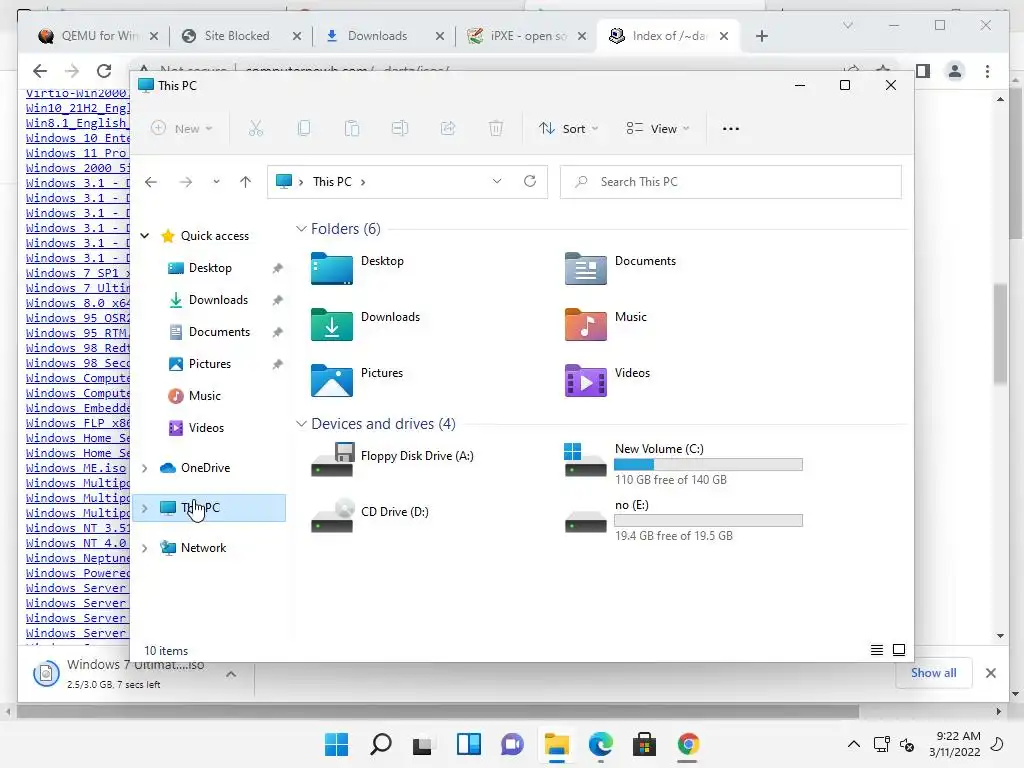Click the Copy icon in File Explorer toolbar
Viewport: 1024px width, 768px height.
click(304, 129)
